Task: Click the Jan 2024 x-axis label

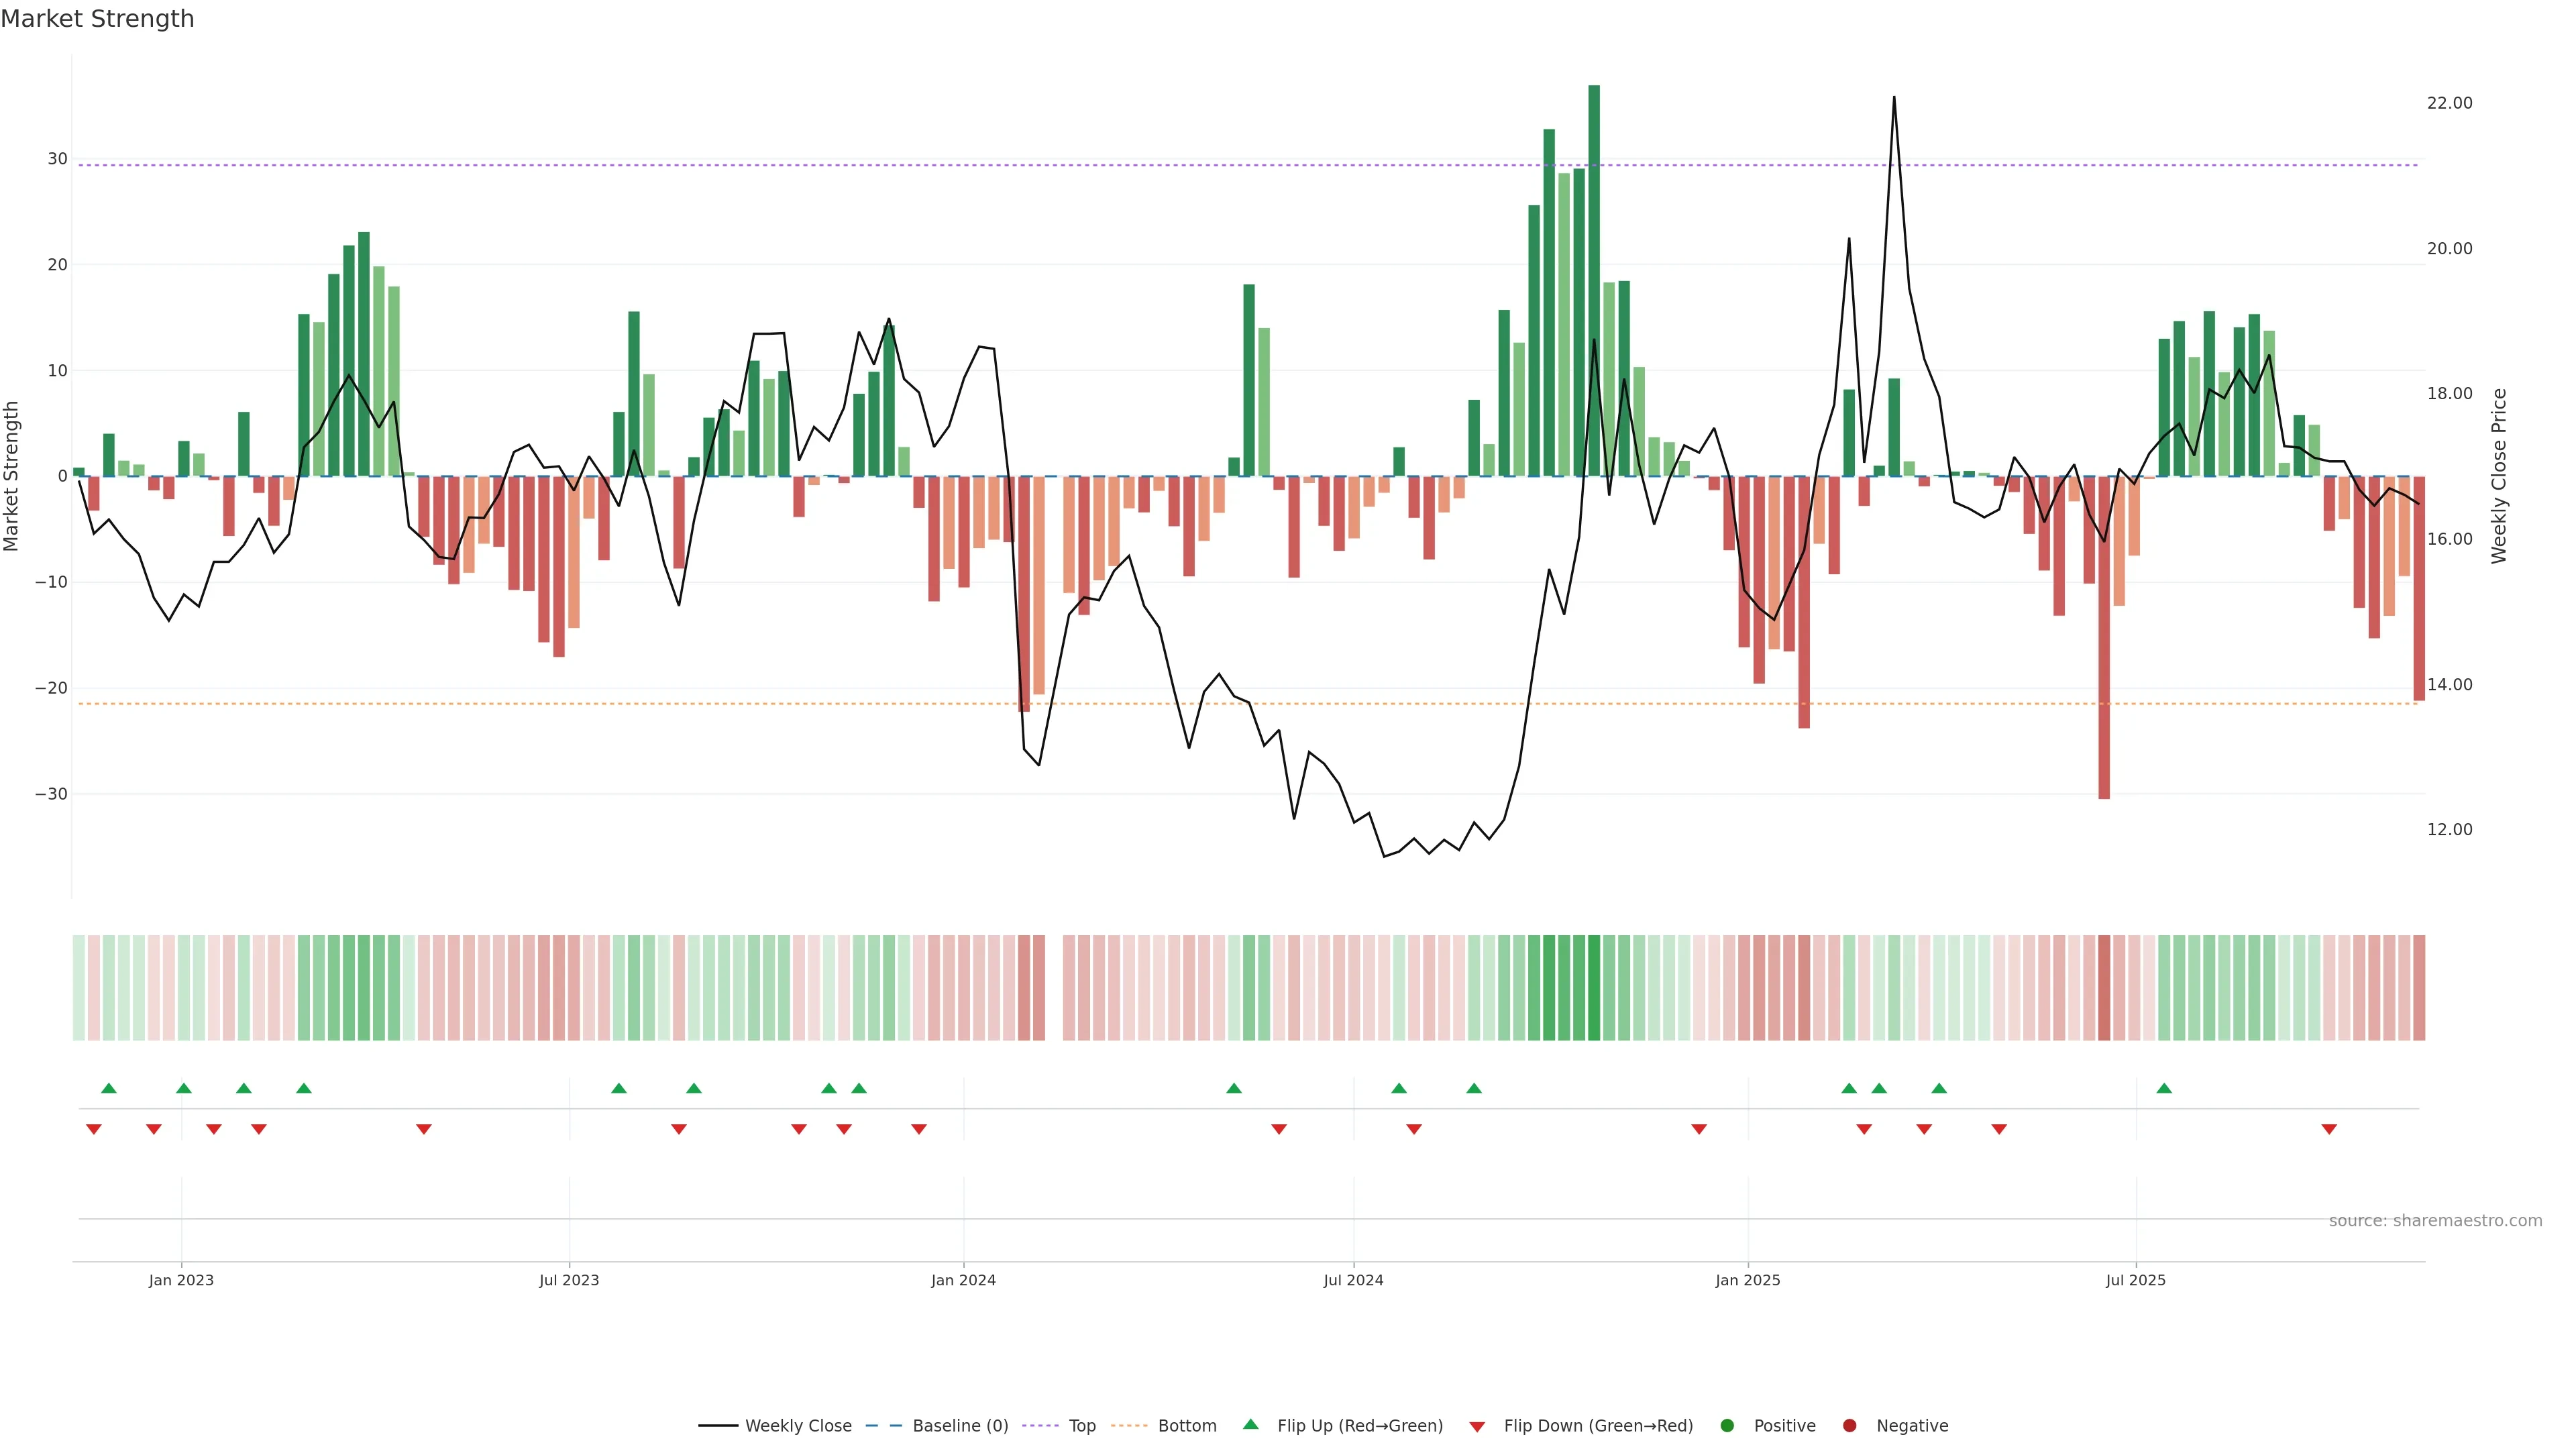Action: (x=963, y=1280)
